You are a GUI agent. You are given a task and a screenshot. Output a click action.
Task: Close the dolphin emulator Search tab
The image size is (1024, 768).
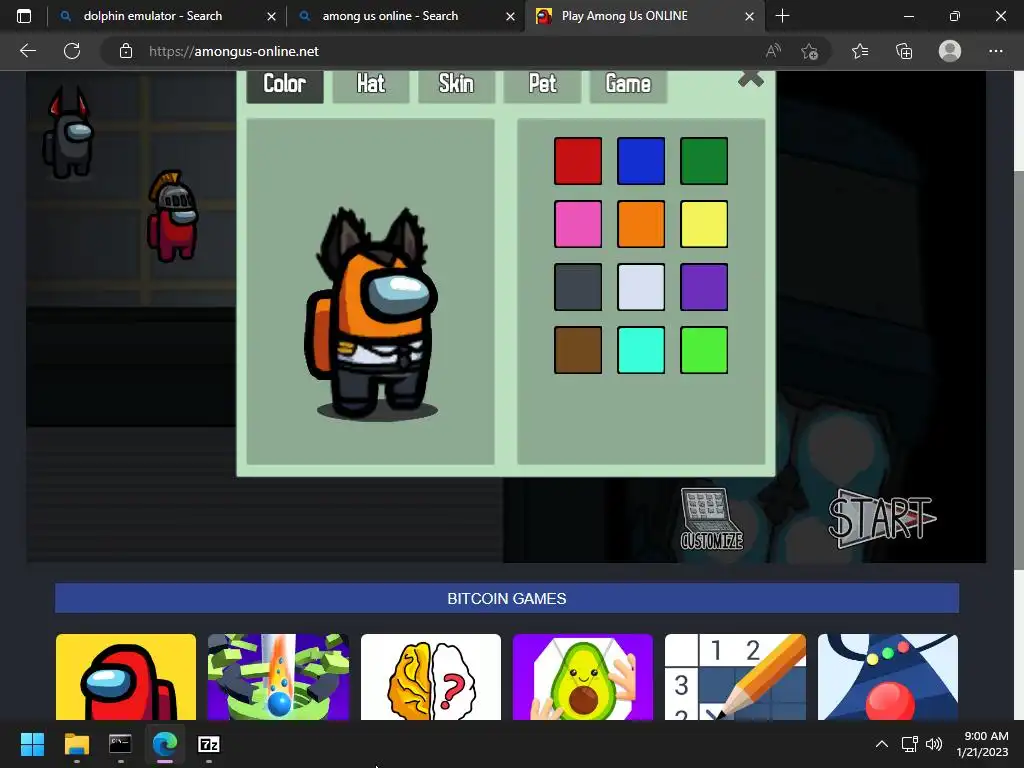272,16
